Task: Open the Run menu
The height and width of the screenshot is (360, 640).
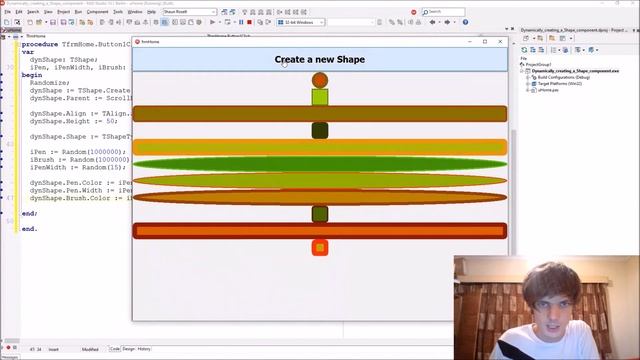Action: click(x=78, y=12)
